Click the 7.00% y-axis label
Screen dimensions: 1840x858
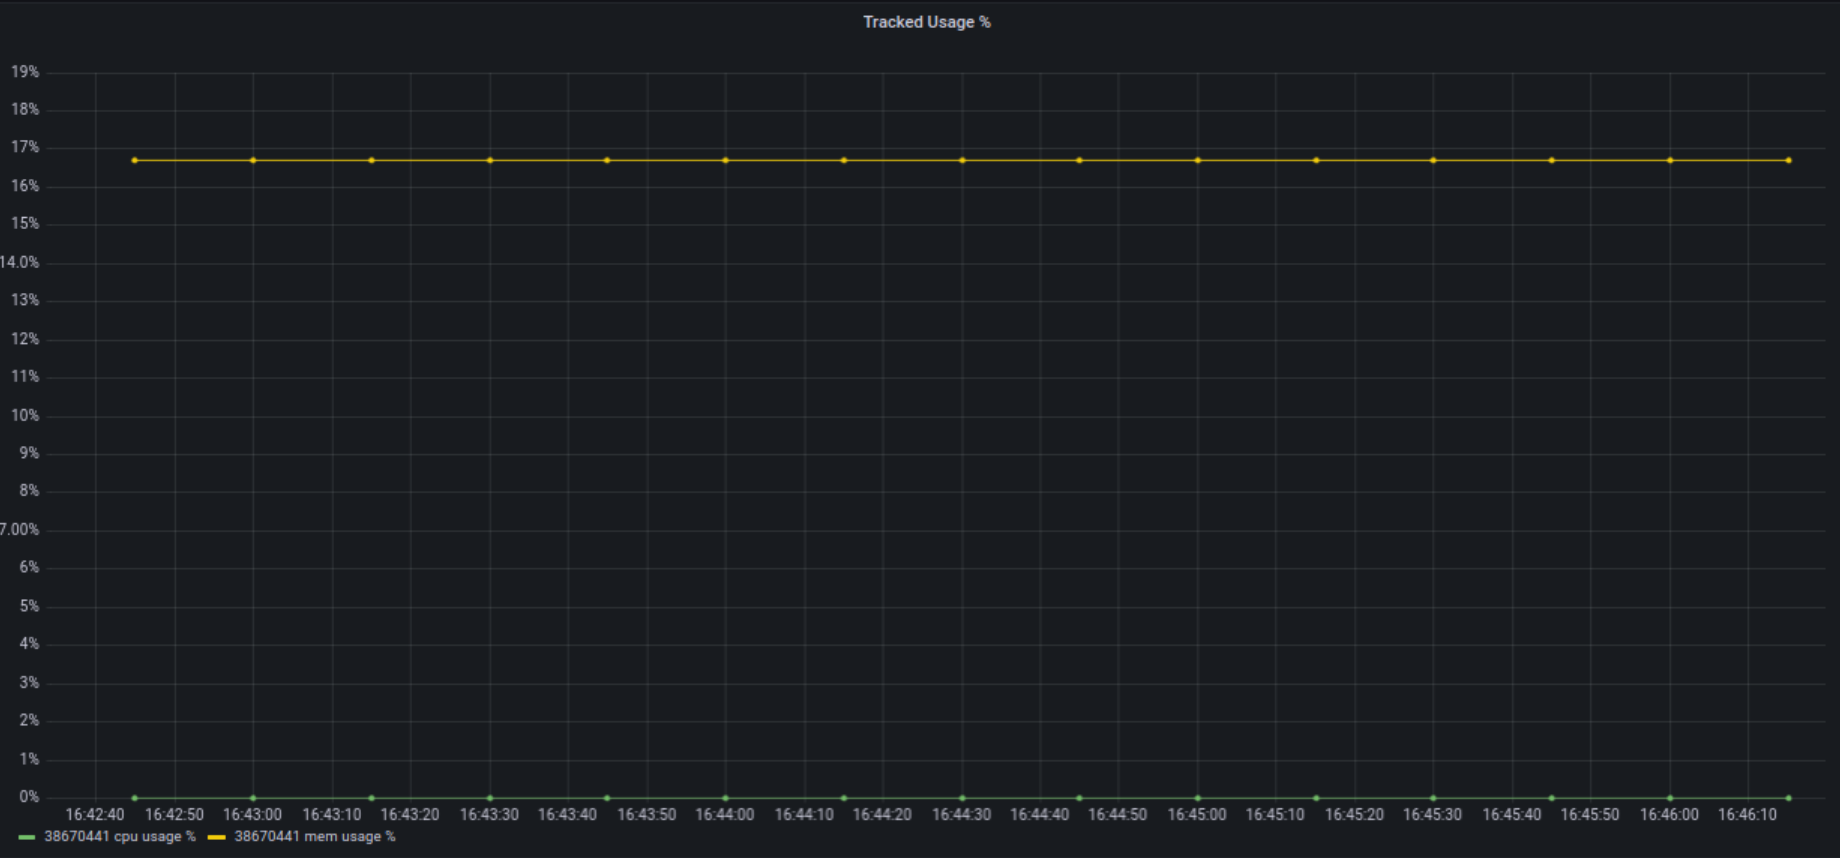tap(20, 529)
